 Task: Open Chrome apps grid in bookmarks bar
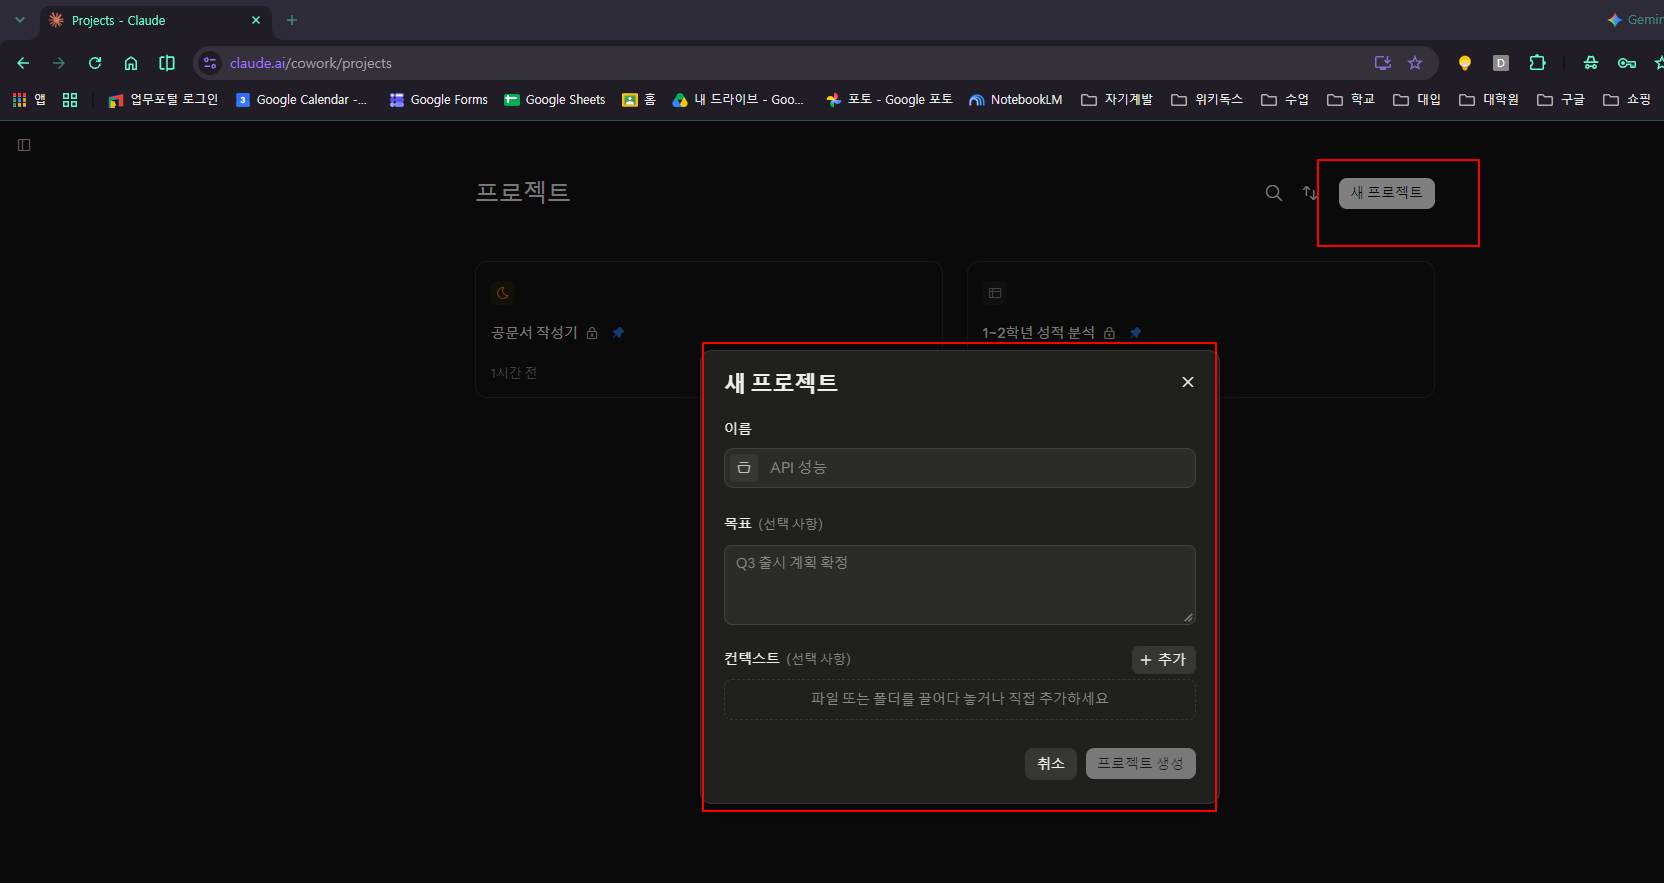point(29,100)
